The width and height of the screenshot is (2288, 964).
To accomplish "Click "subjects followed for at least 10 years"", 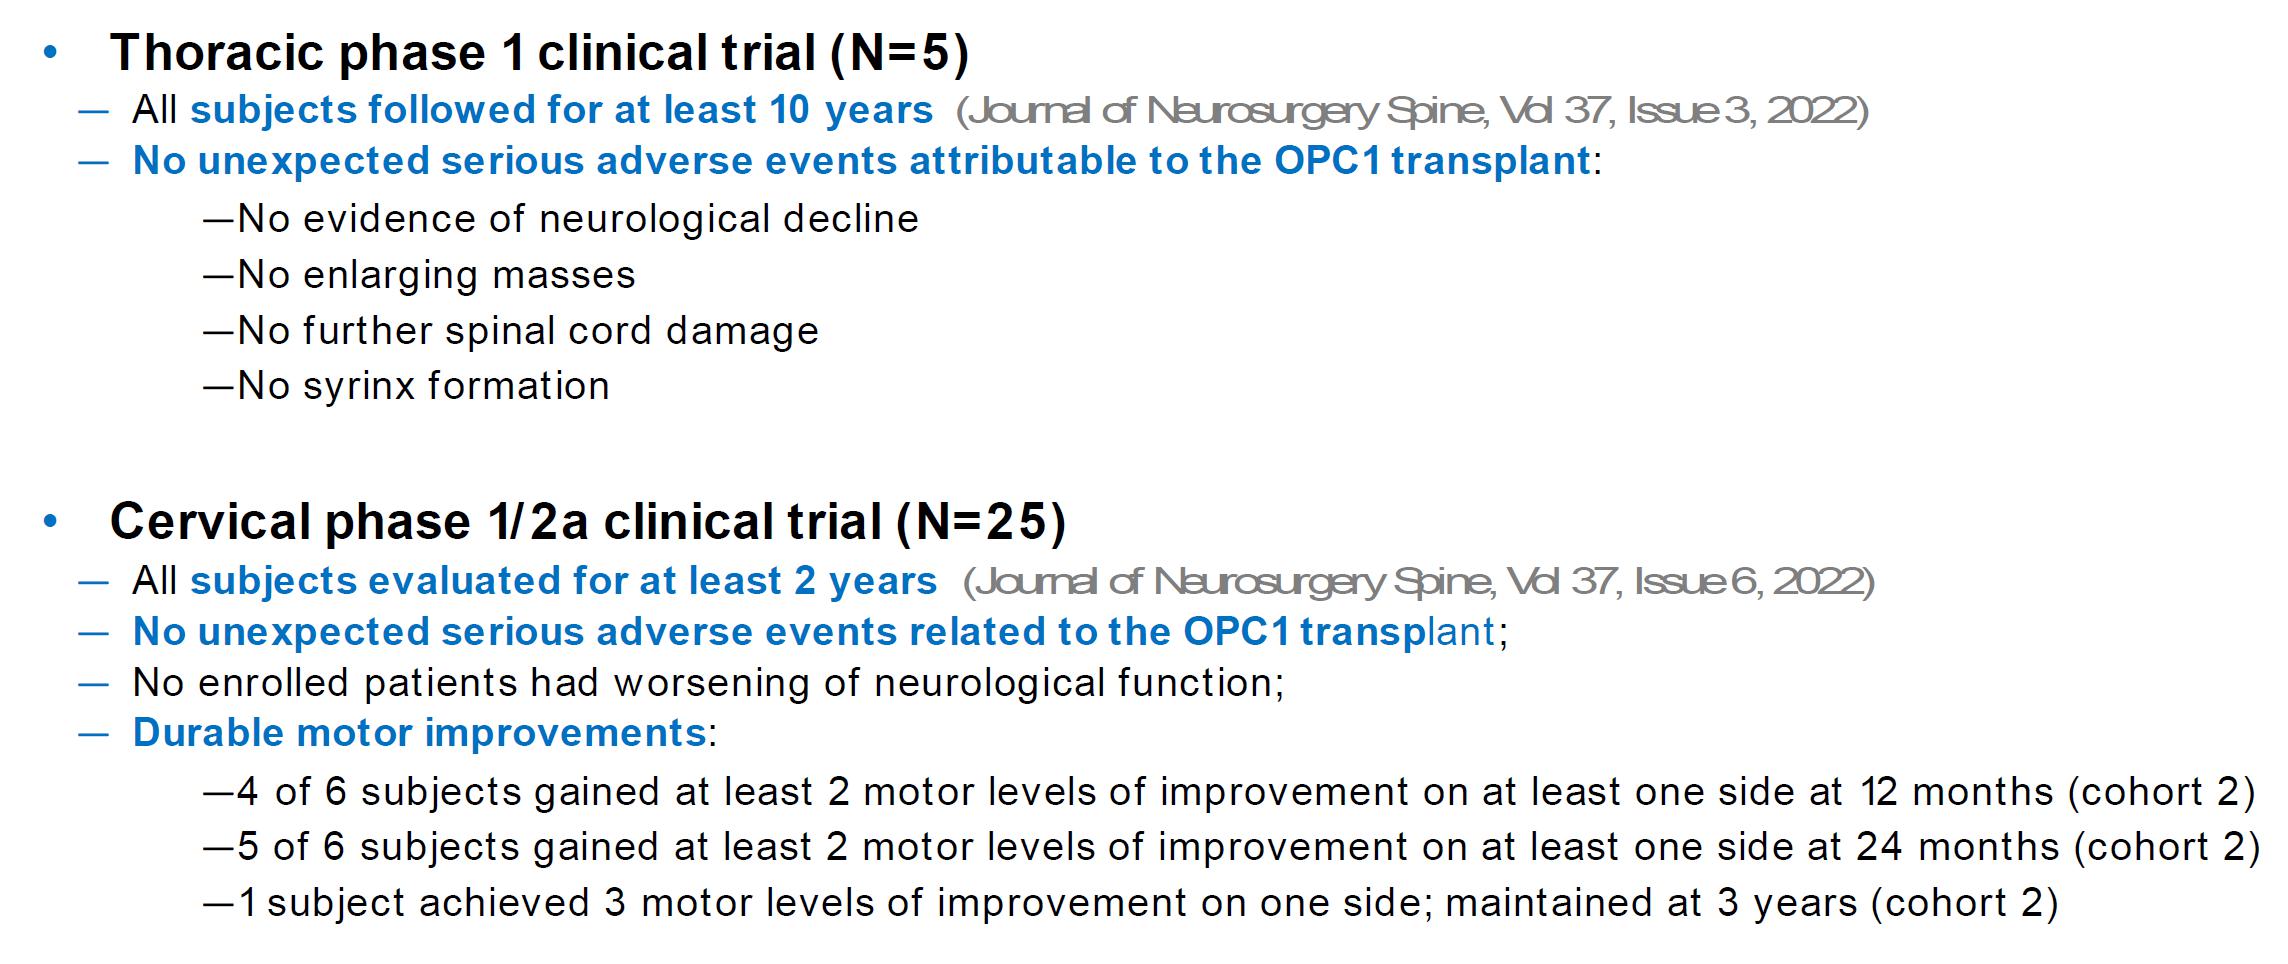I will click(x=562, y=110).
